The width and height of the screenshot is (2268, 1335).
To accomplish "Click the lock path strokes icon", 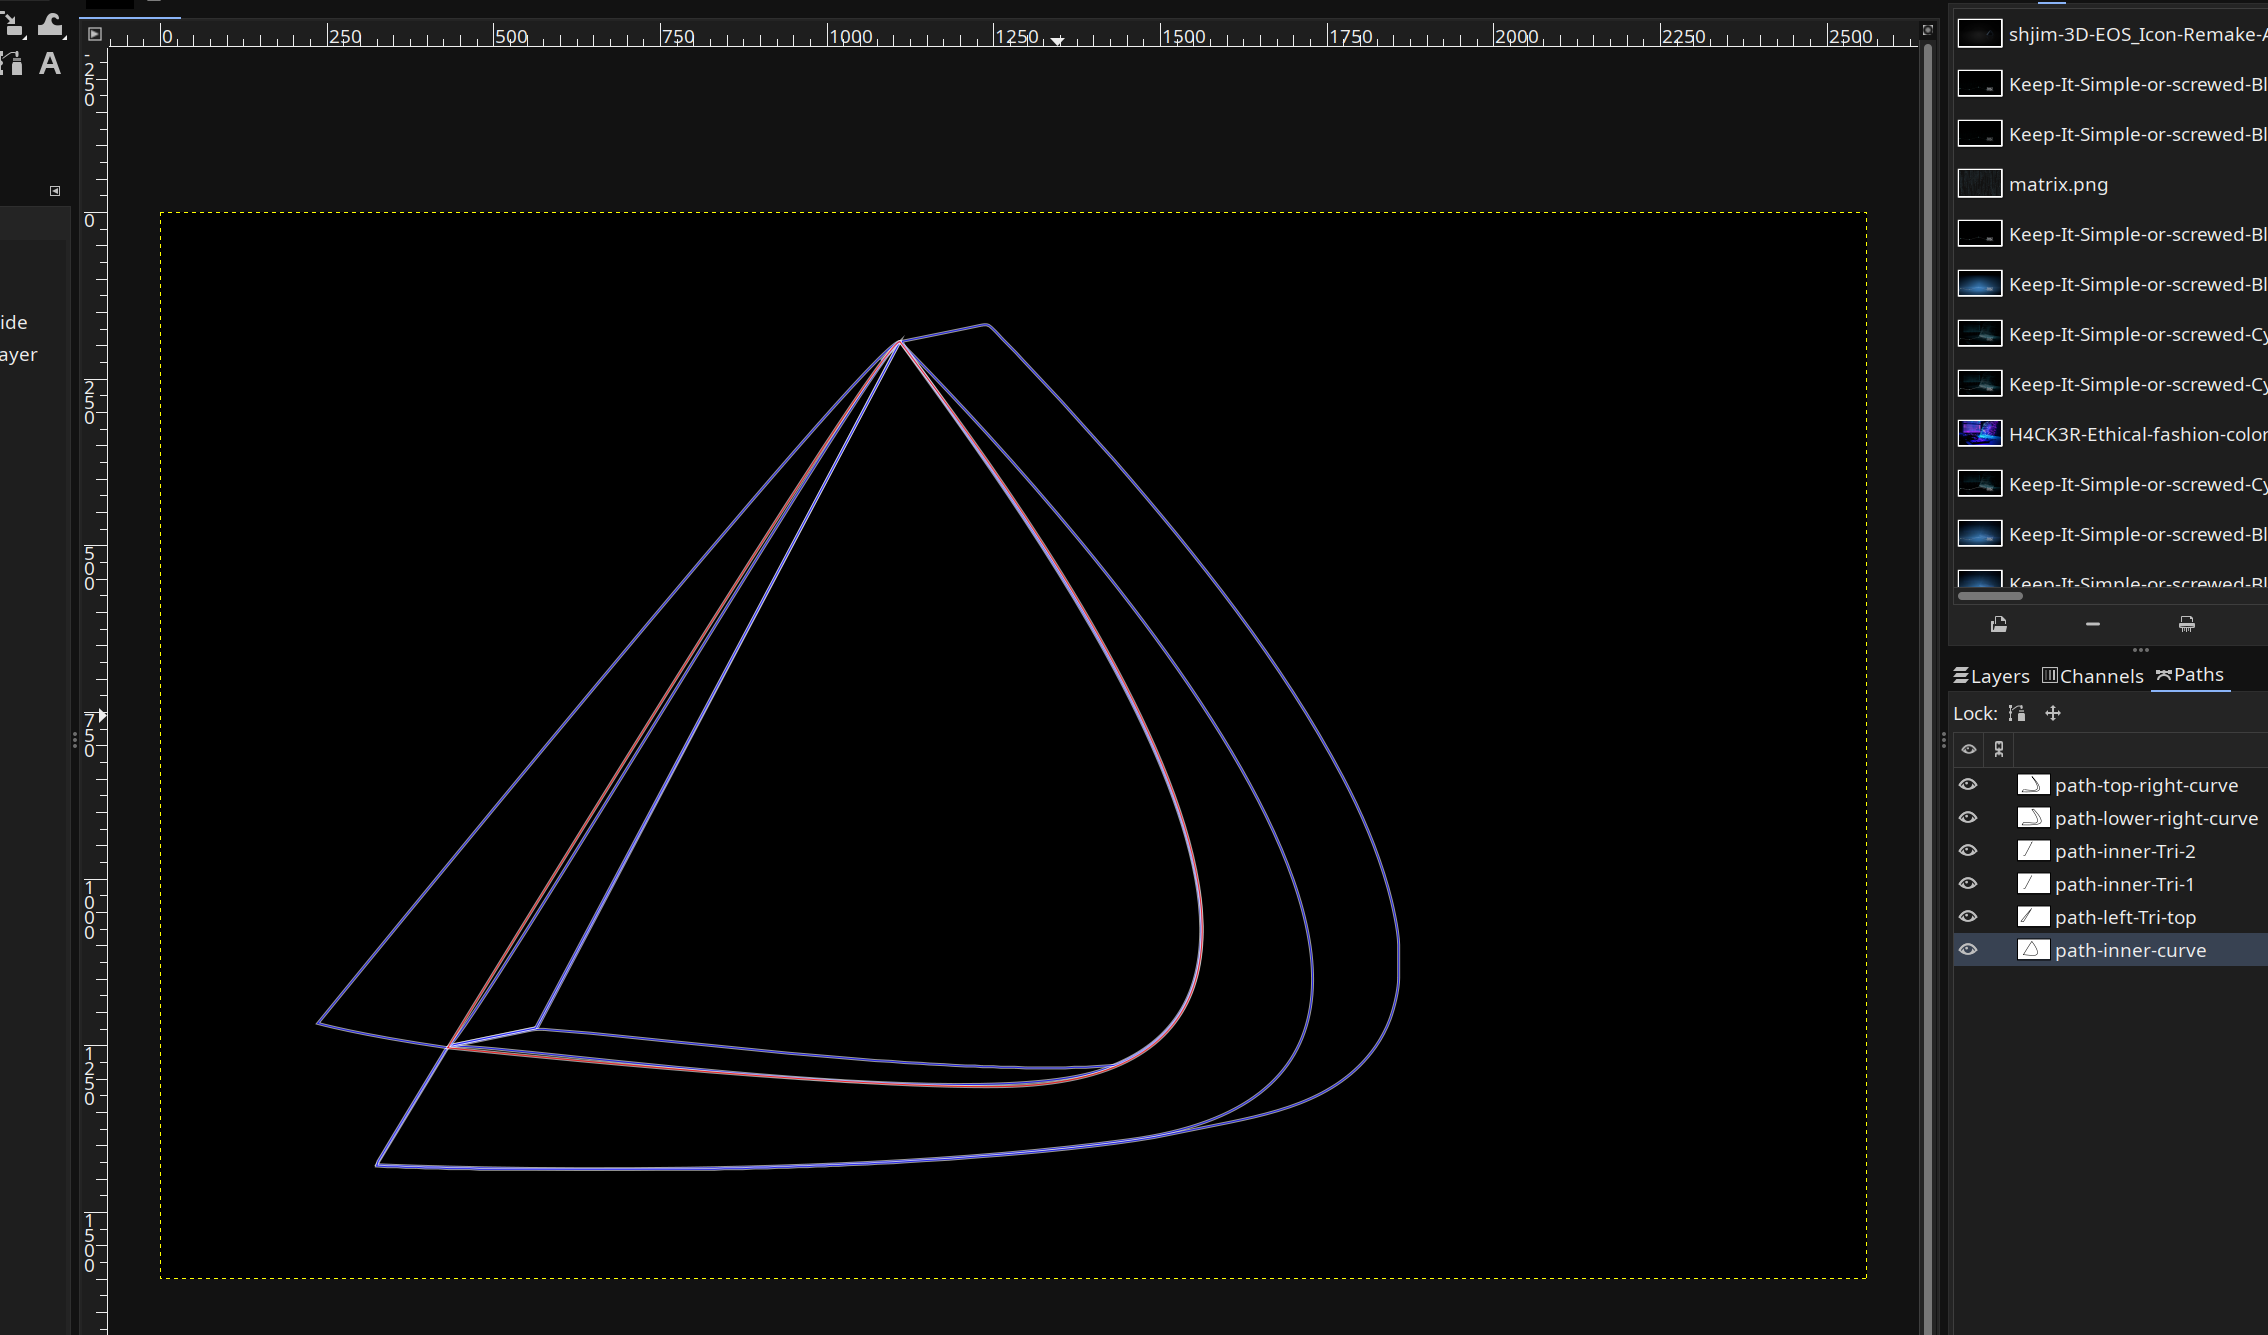I will [2017, 713].
